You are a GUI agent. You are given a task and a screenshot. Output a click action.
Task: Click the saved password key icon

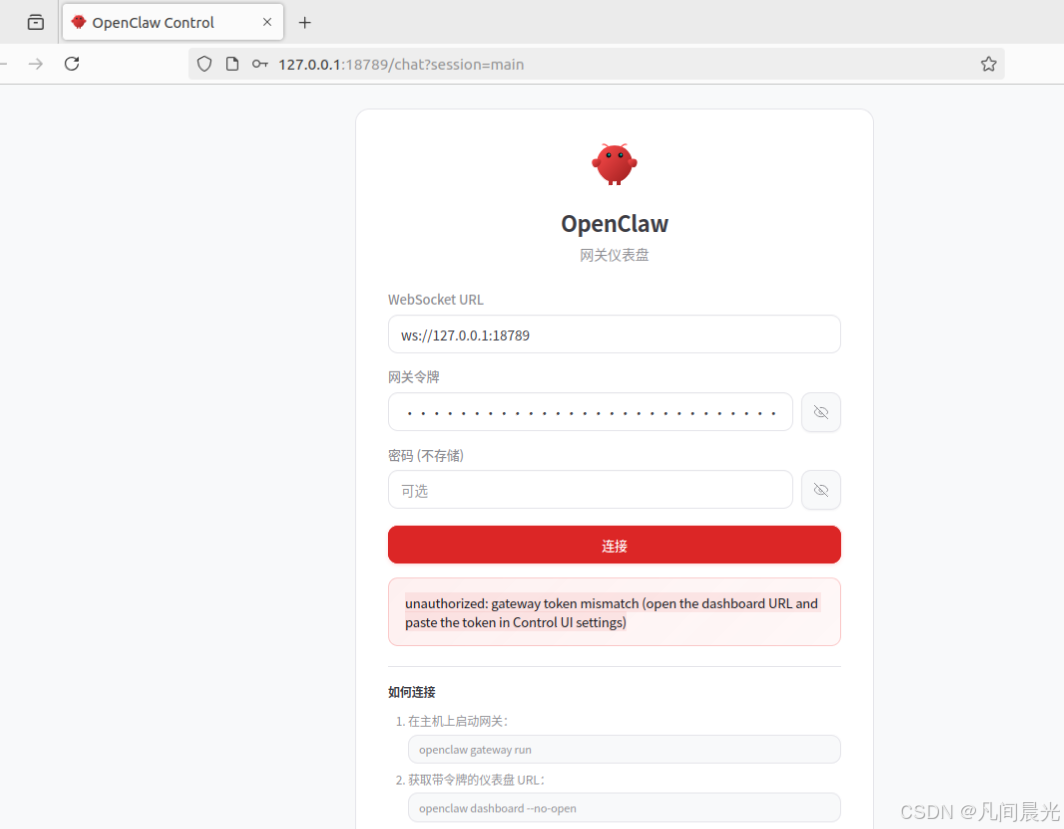click(260, 64)
